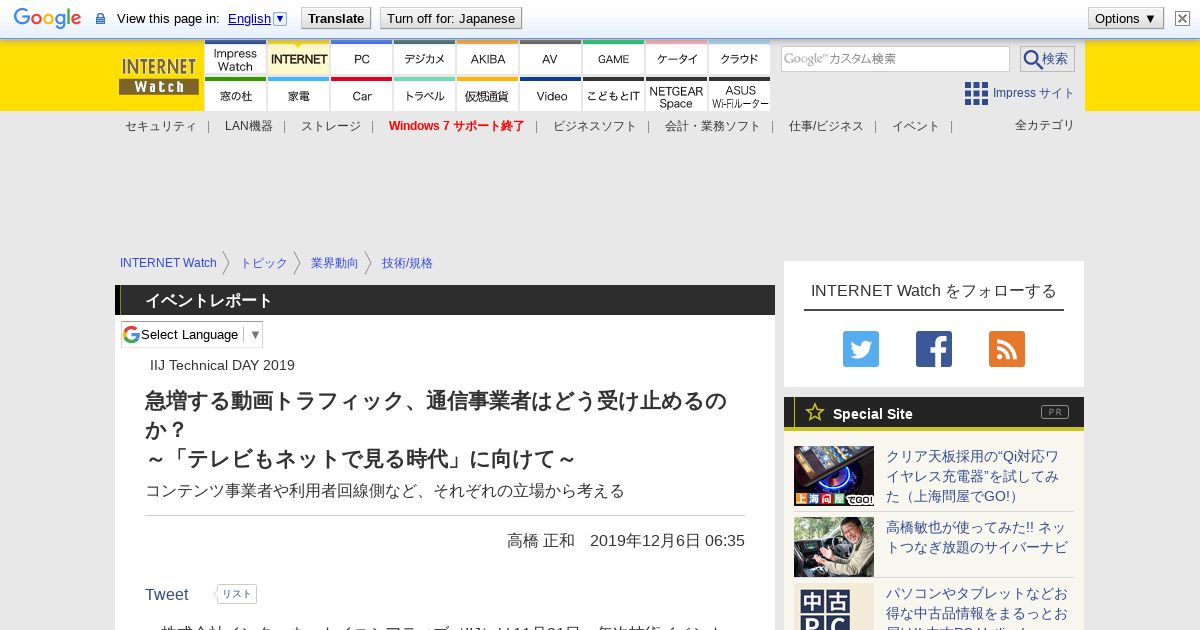Open the English language dropdown
Viewport: 1200px width, 630px height.
257,18
